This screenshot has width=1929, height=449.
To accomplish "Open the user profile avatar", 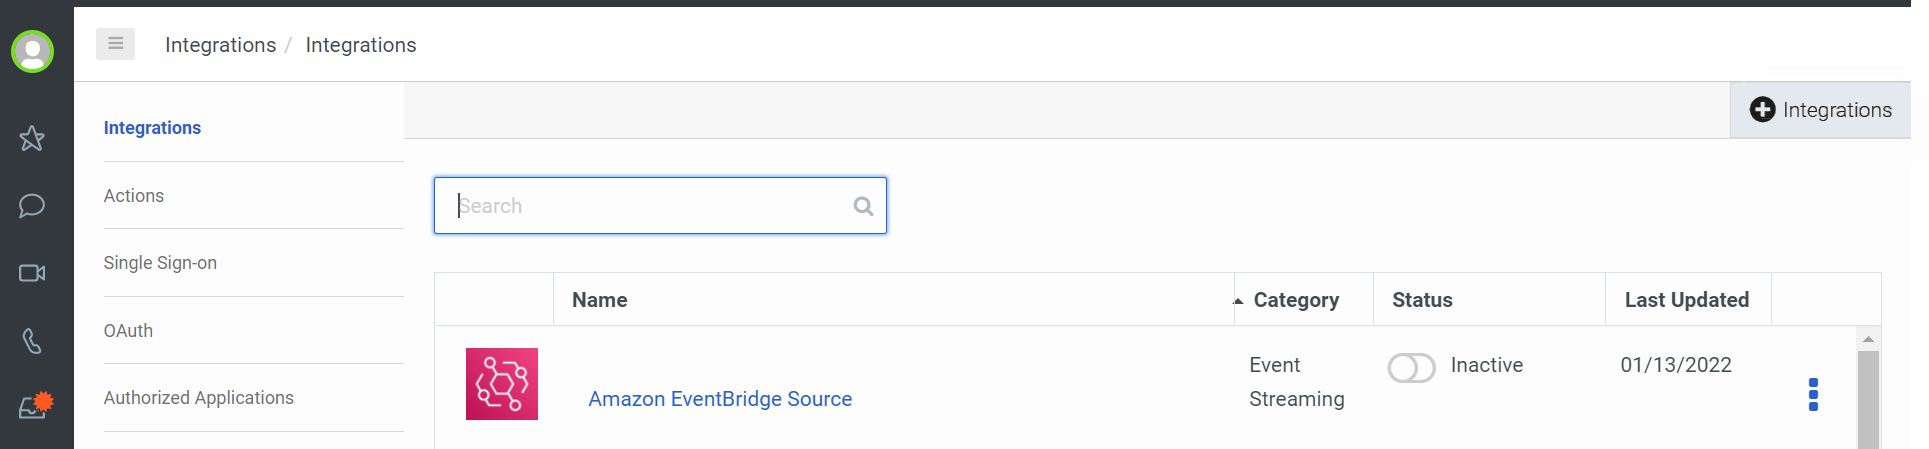I will pyautogui.click(x=32, y=51).
